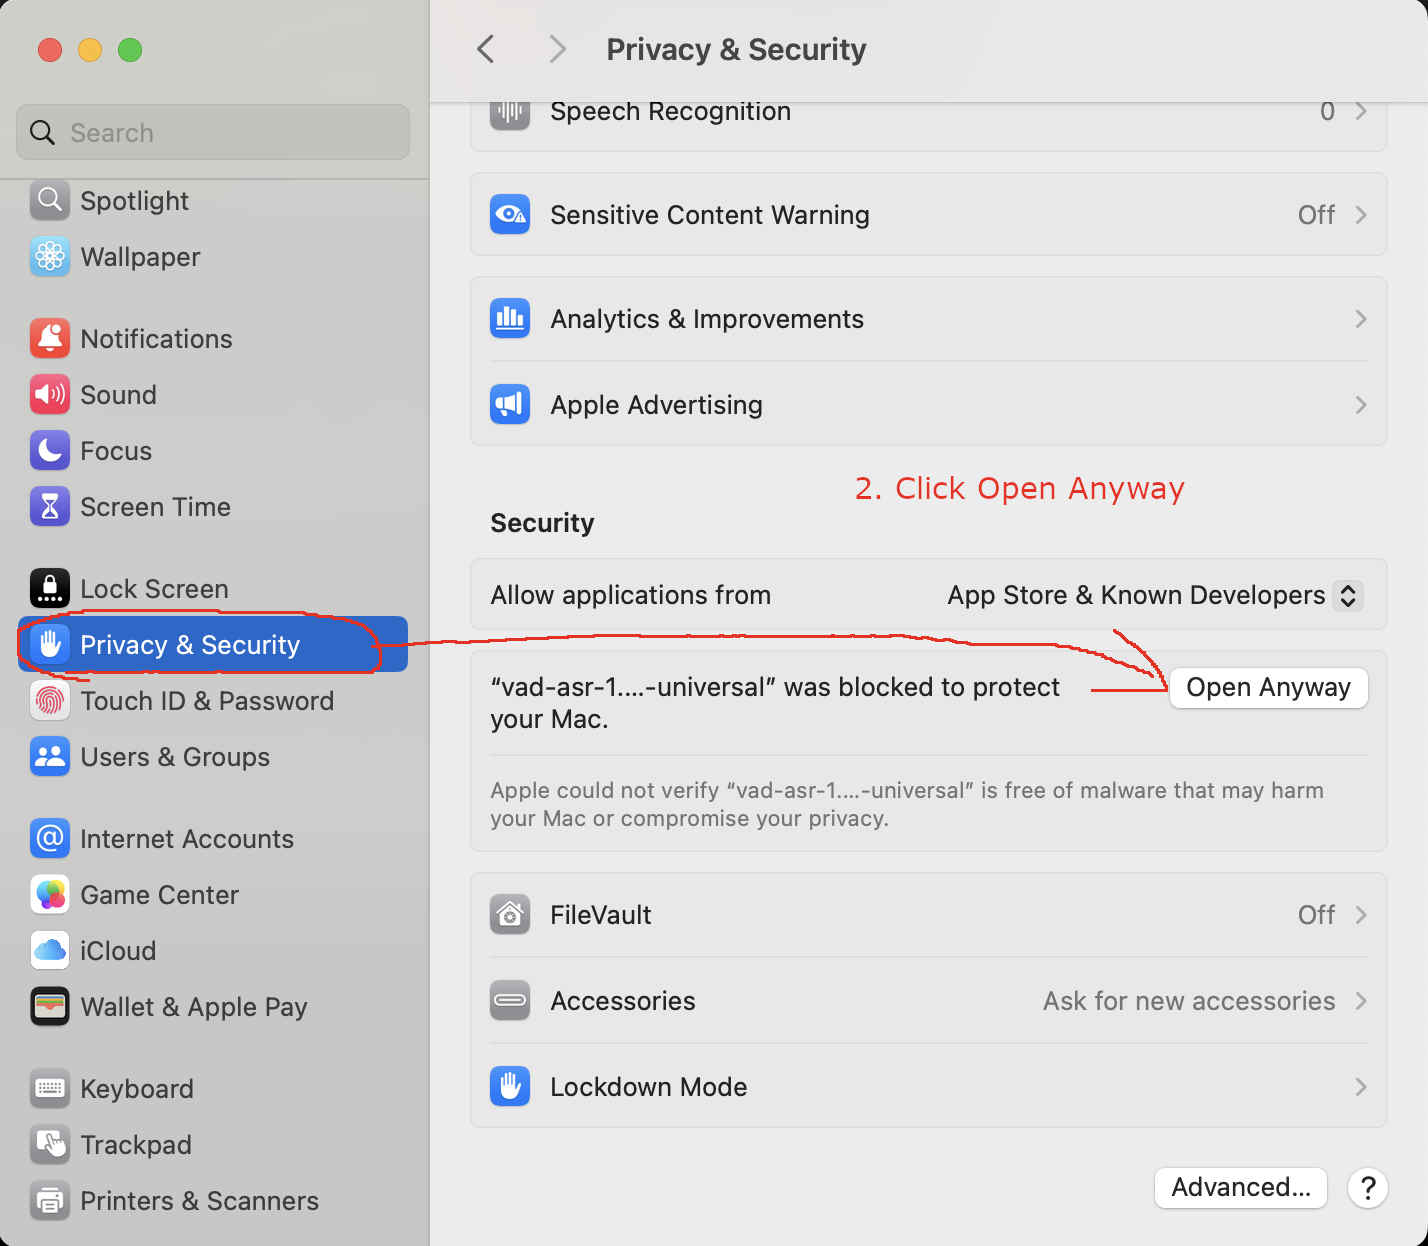Go back using the back arrow
The width and height of the screenshot is (1428, 1246).
coord(486,49)
